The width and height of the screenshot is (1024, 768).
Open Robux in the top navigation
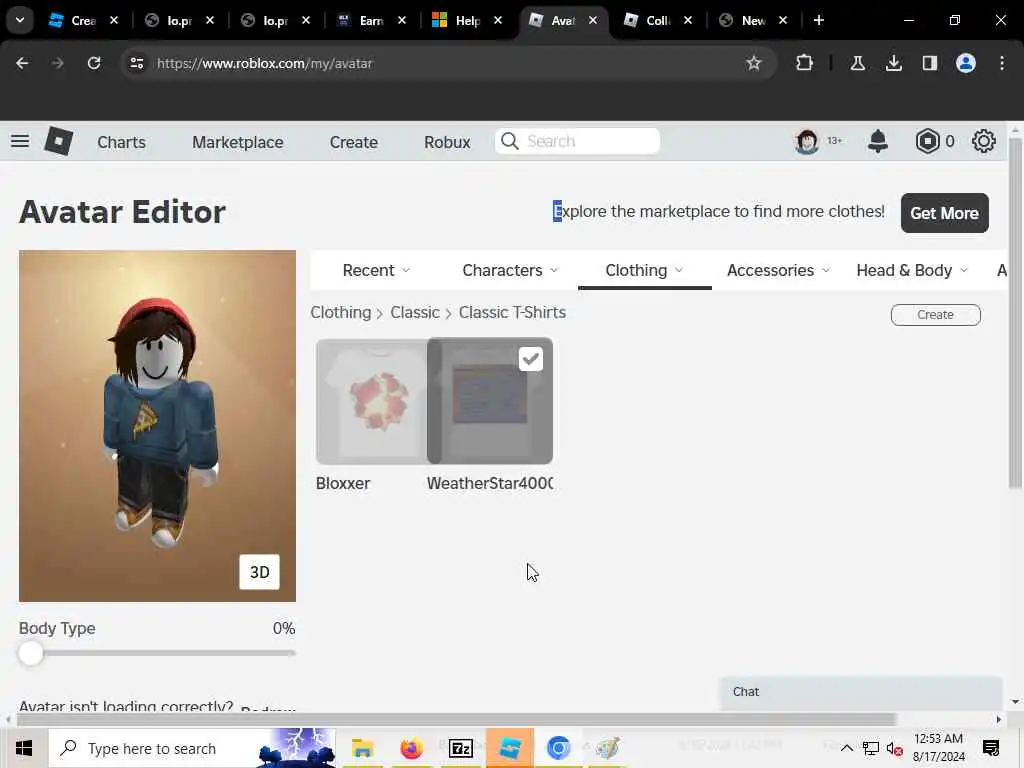point(447,142)
